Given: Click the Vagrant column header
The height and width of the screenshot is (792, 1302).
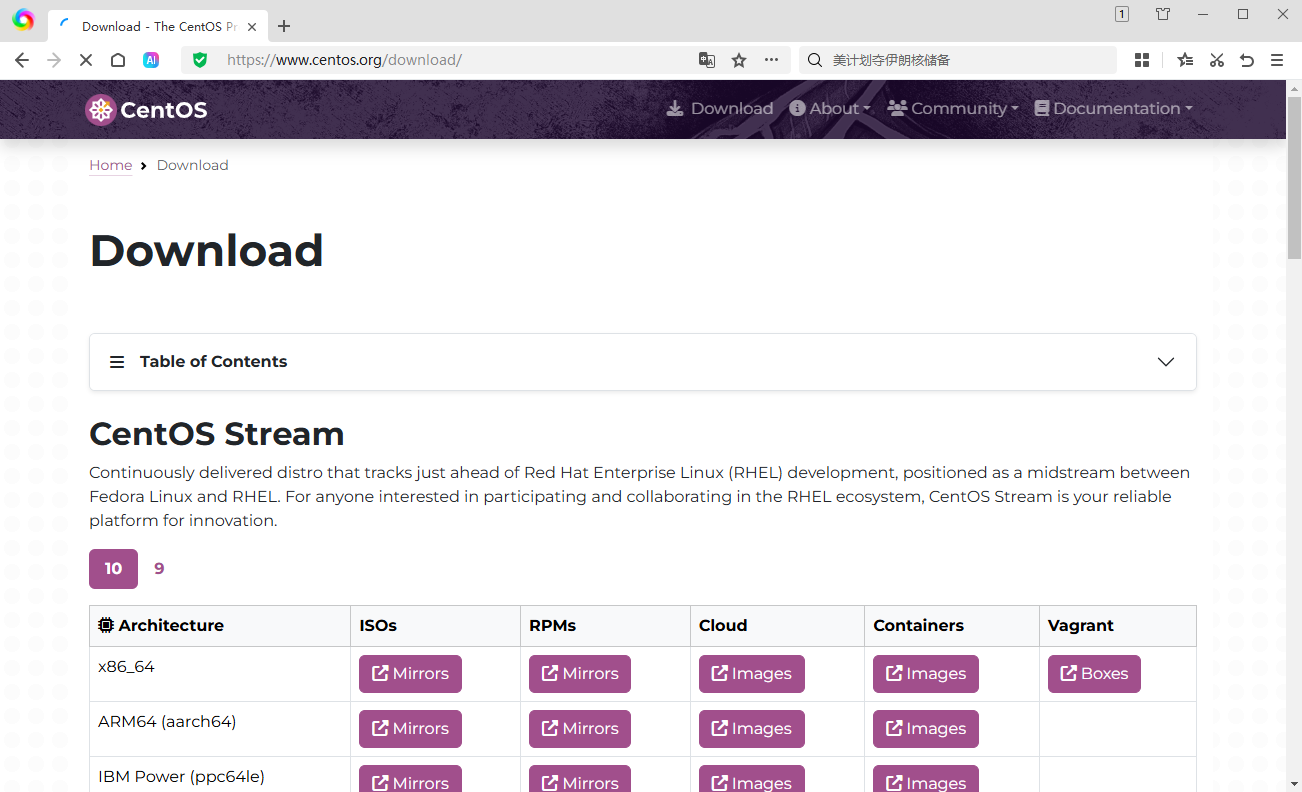Looking at the screenshot, I should pos(1118,626).
